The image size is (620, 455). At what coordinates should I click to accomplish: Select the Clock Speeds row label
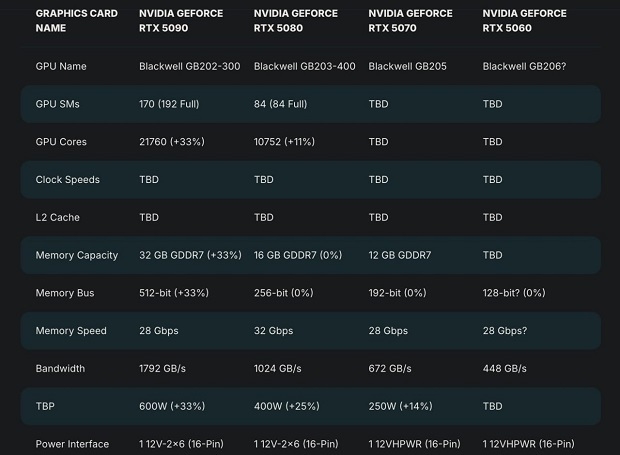(x=67, y=180)
